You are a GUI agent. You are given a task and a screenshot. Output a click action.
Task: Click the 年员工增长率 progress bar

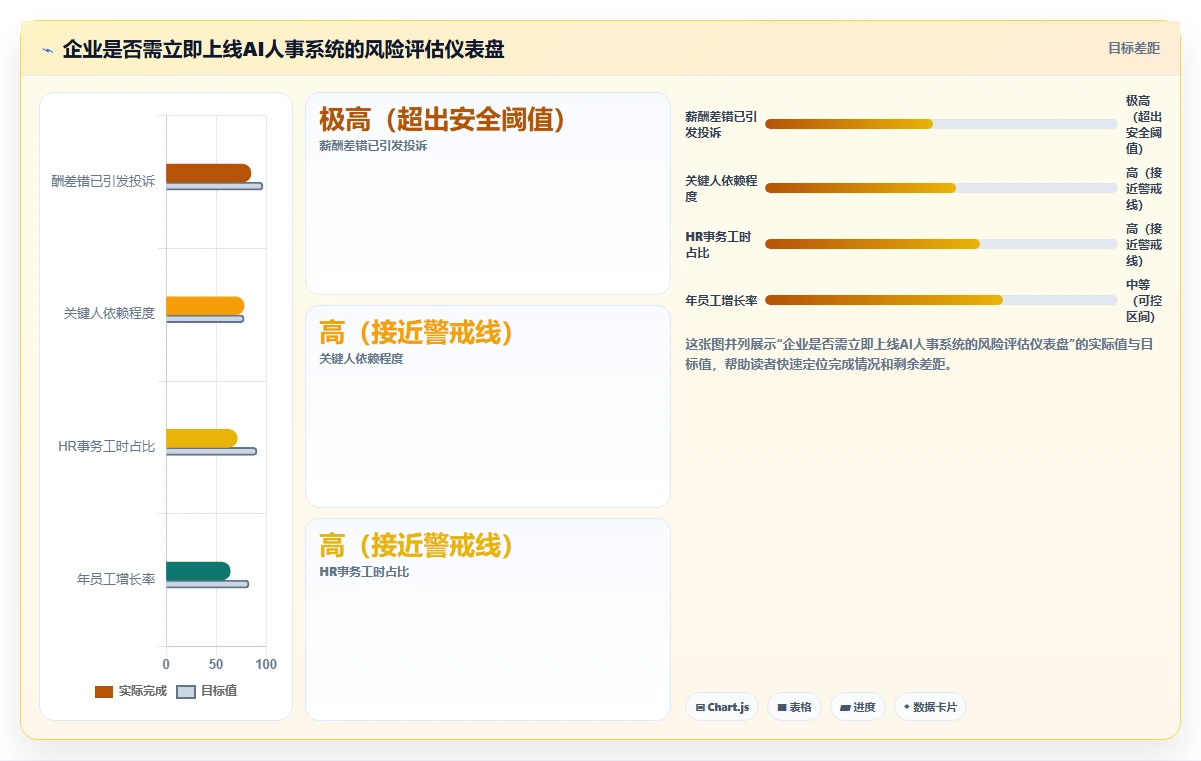click(941, 300)
